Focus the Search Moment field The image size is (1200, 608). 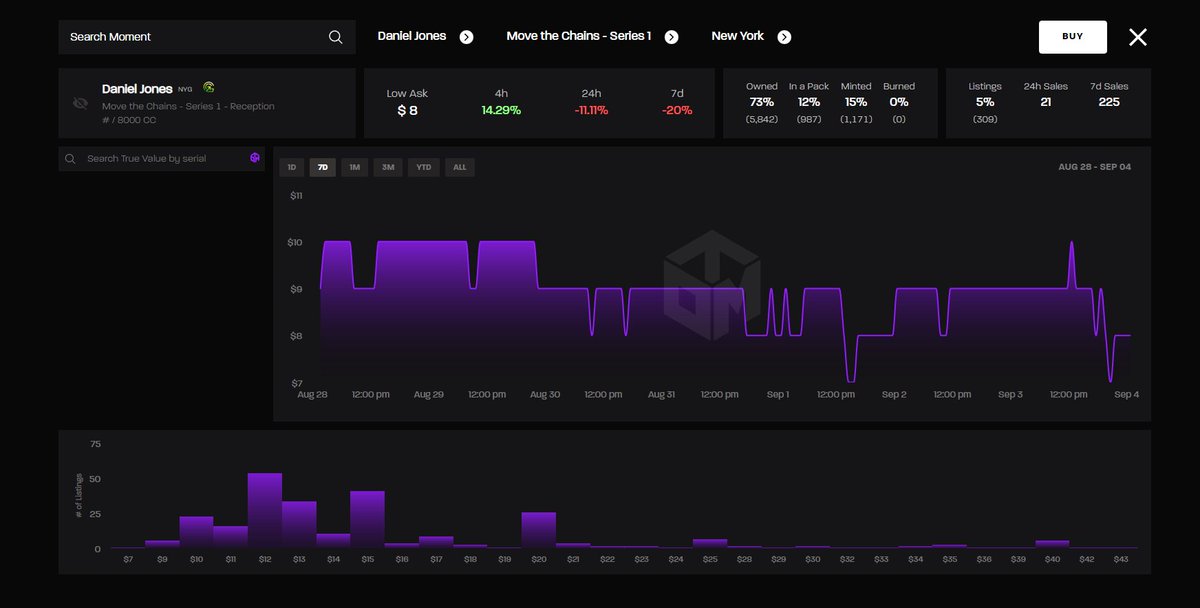tap(207, 37)
